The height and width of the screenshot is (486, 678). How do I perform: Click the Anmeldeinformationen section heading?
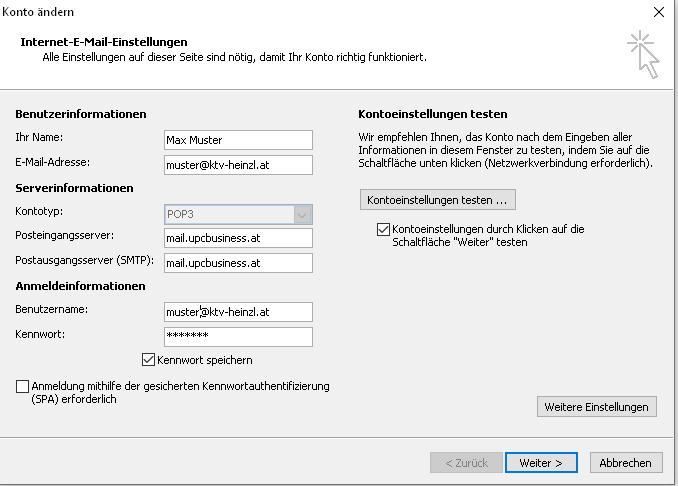pos(80,286)
